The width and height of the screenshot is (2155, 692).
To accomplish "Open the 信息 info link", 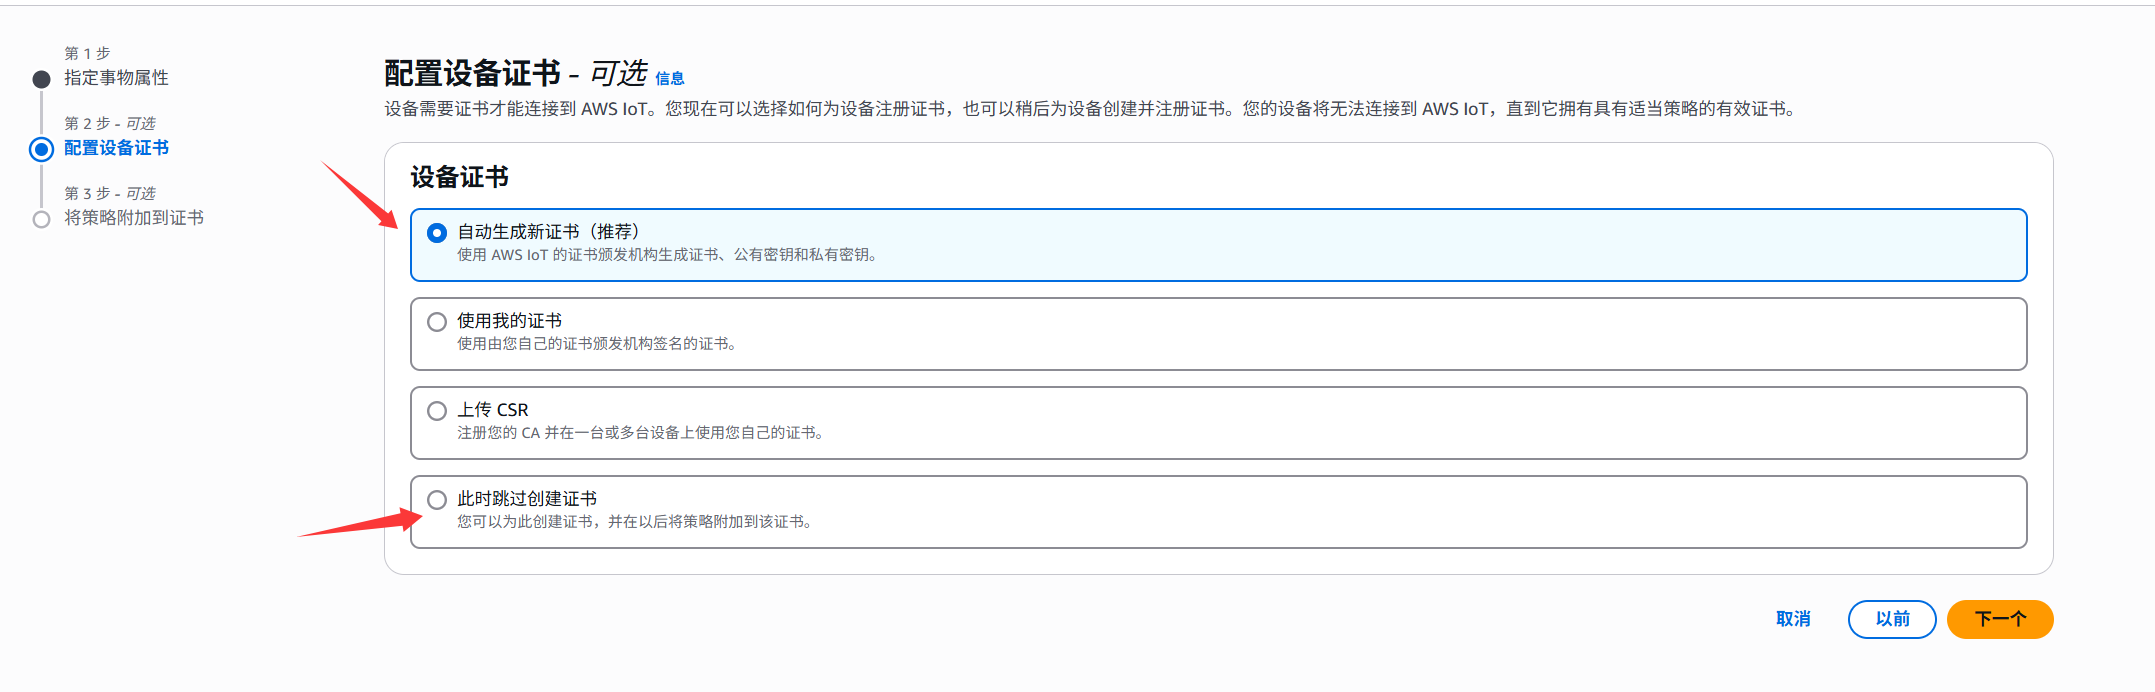I will (x=670, y=79).
